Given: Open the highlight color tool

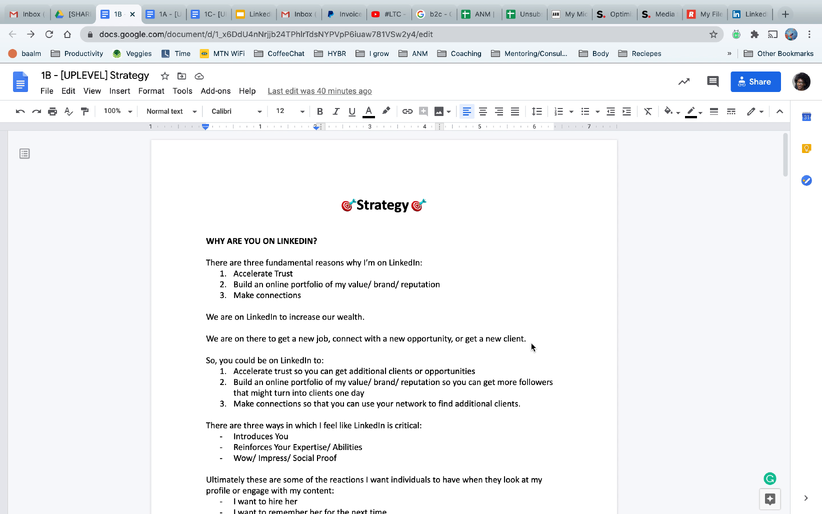Looking at the screenshot, I should 386,111.
